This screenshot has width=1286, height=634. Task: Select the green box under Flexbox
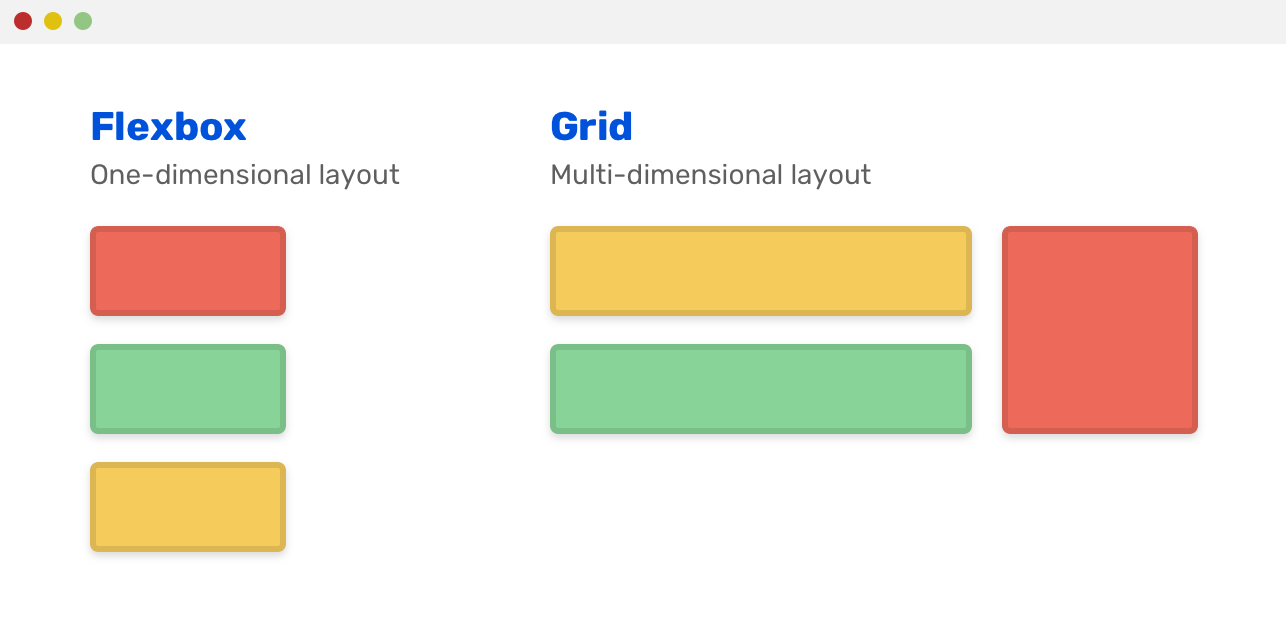coord(188,389)
